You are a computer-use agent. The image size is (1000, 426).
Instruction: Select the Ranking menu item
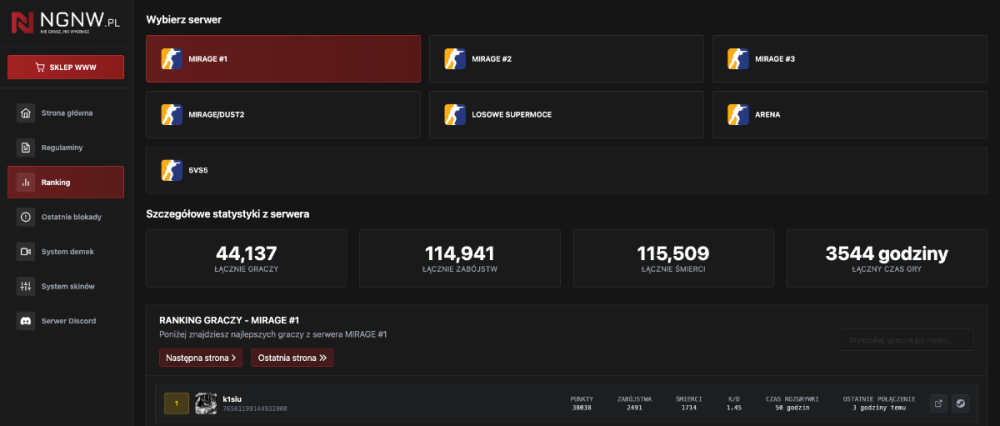coord(66,182)
